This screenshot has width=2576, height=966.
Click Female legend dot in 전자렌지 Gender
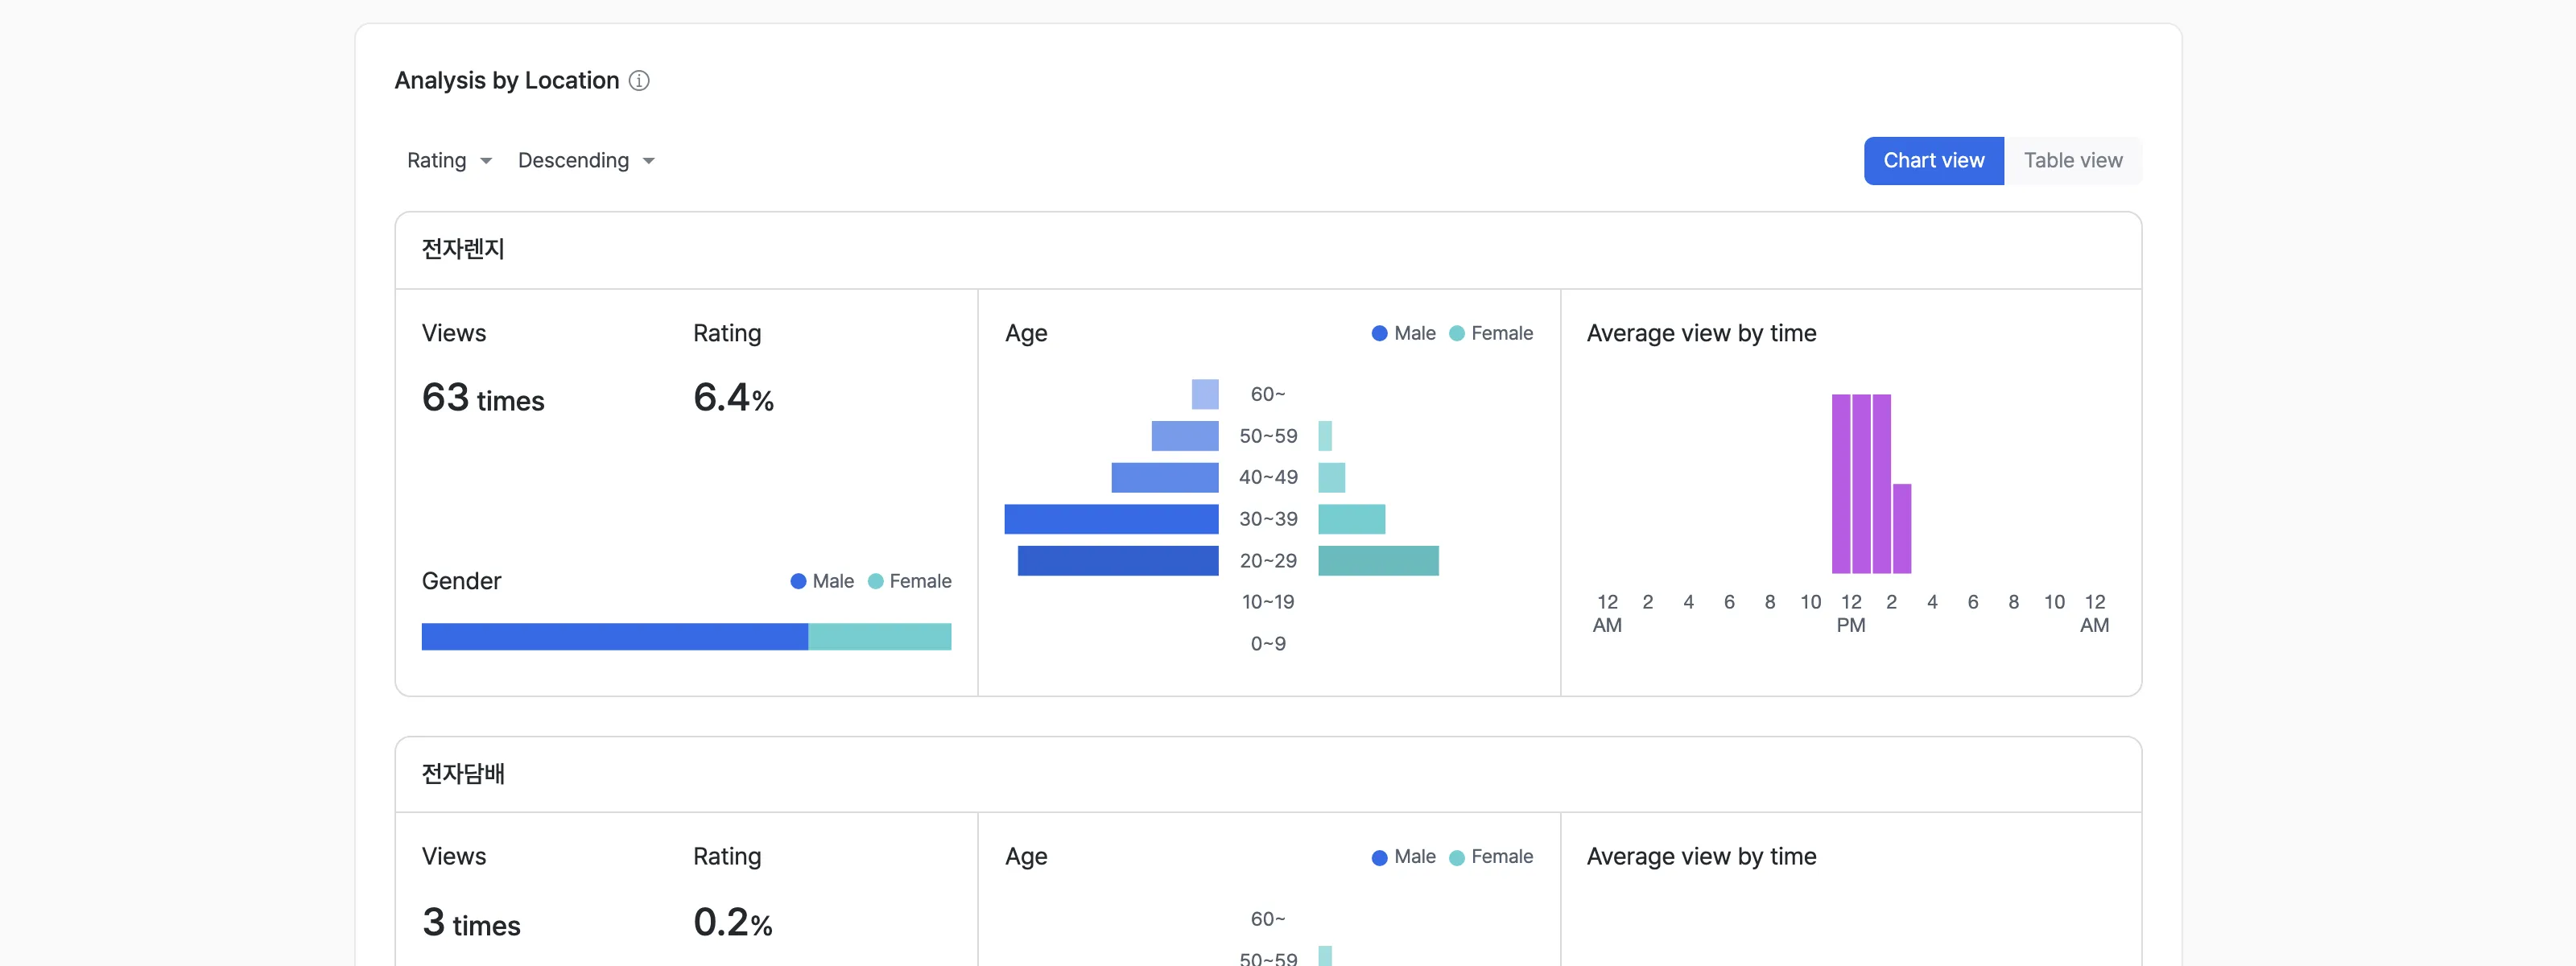coord(875,582)
